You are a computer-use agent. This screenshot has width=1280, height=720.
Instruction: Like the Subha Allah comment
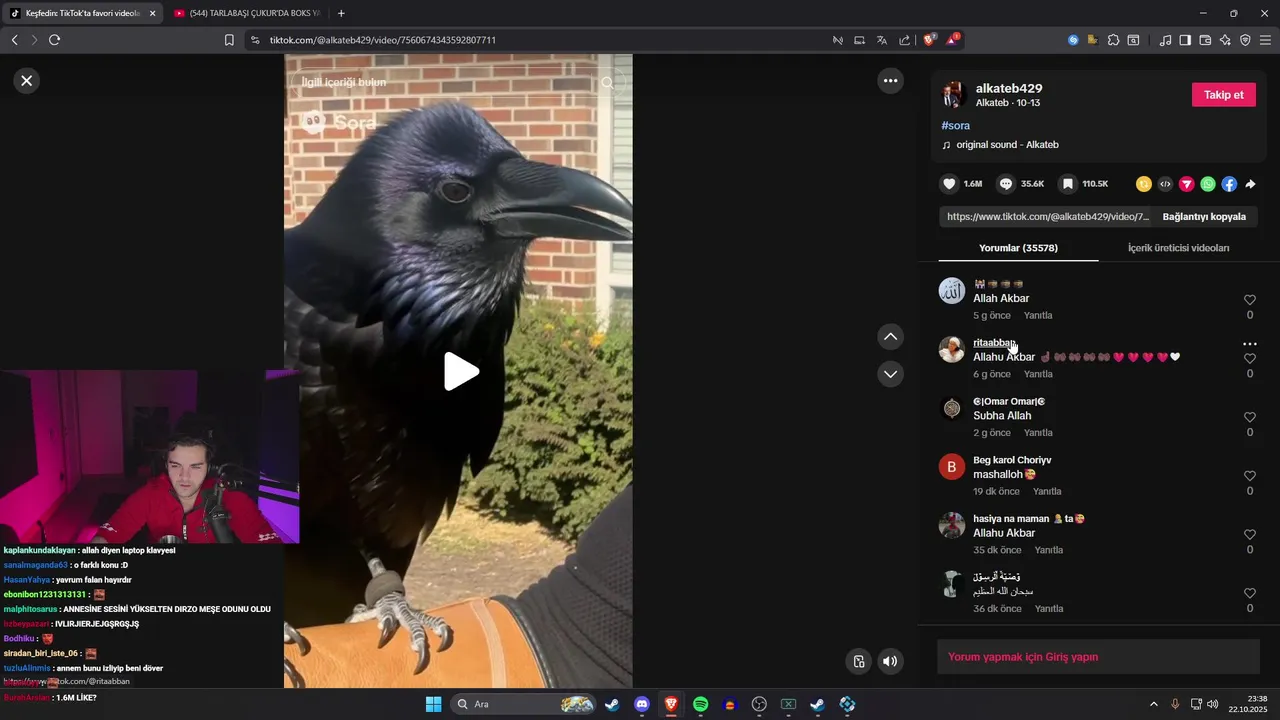(x=1249, y=417)
